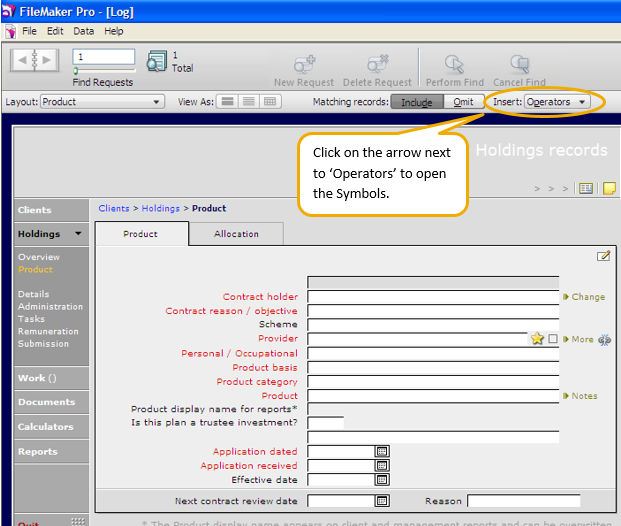Click the Notes arrow link
Image resolution: width=621 pixels, height=526 pixels.
point(580,396)
